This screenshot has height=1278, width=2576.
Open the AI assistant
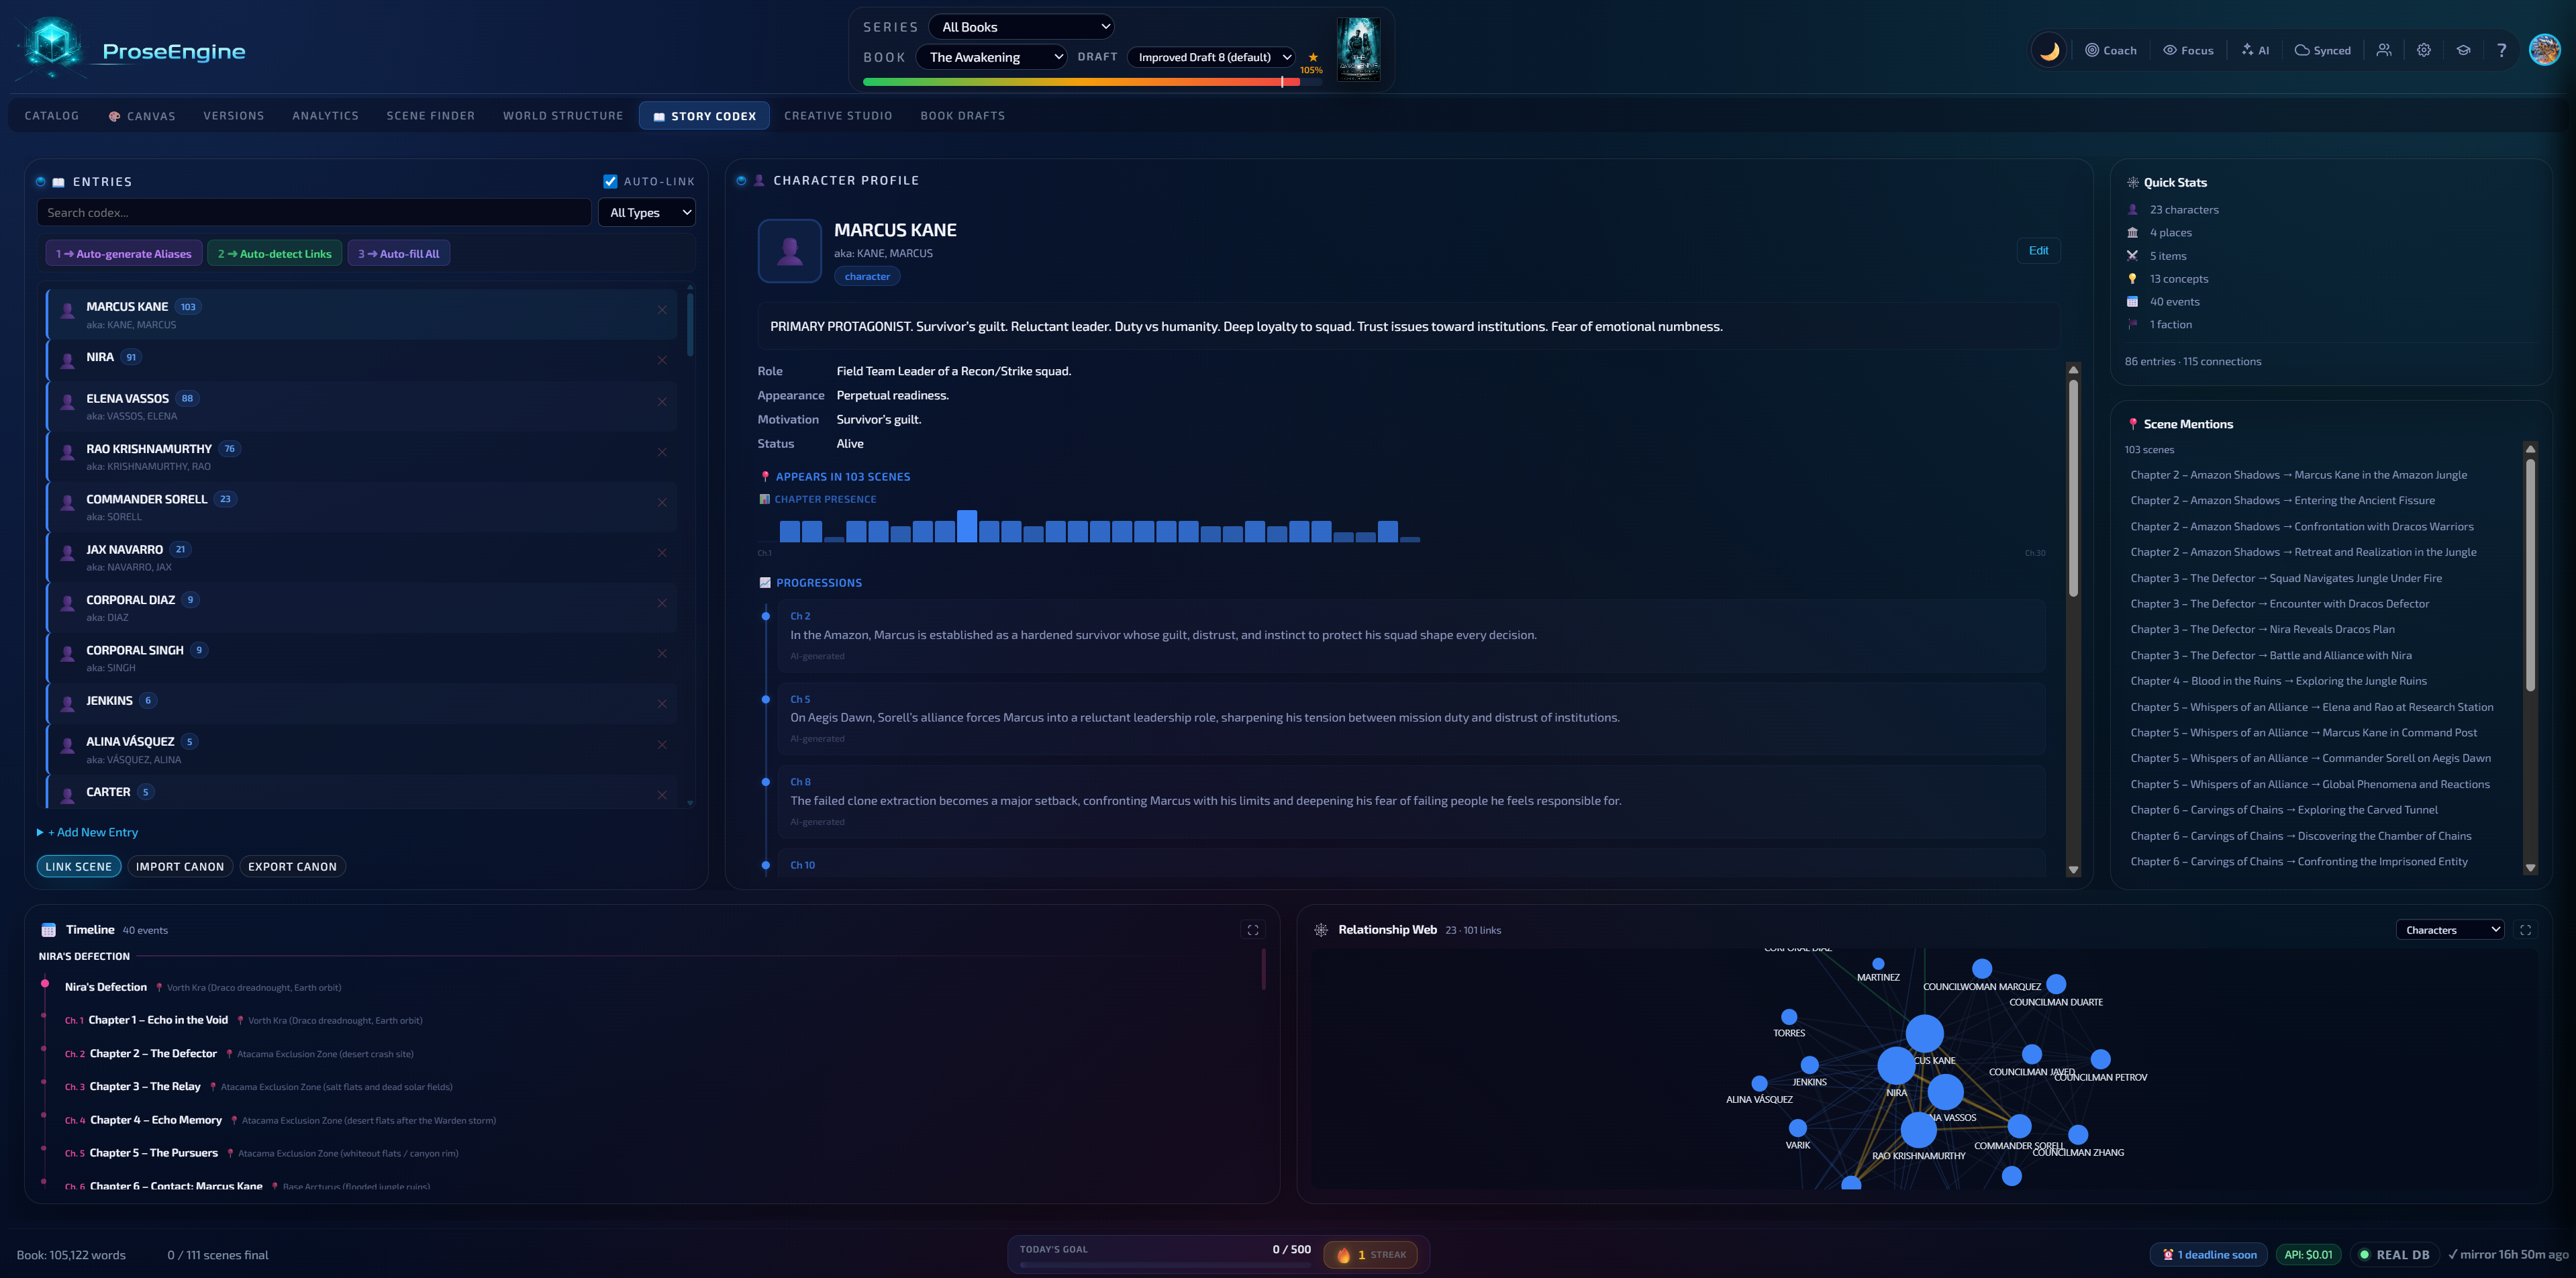(x=2255, y=49)
